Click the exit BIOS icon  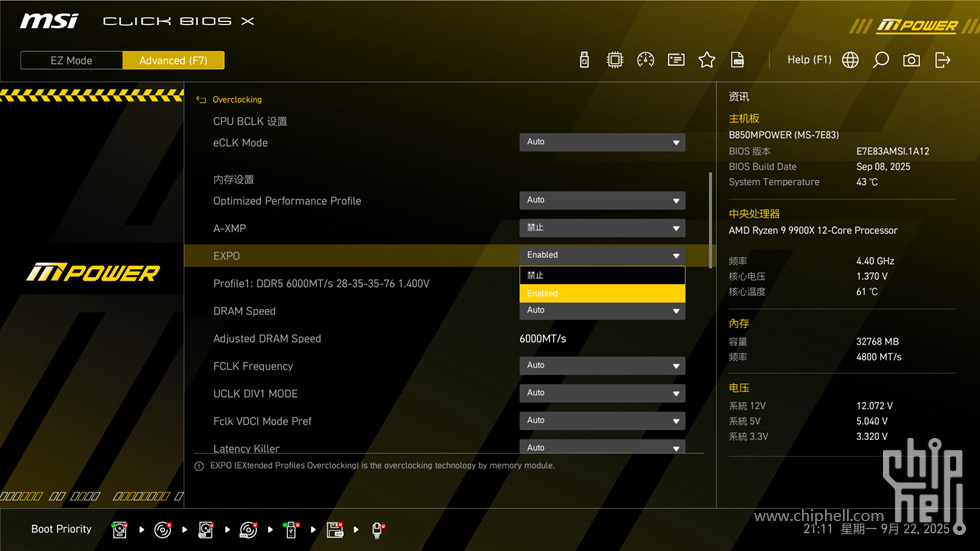click(942, 60)
